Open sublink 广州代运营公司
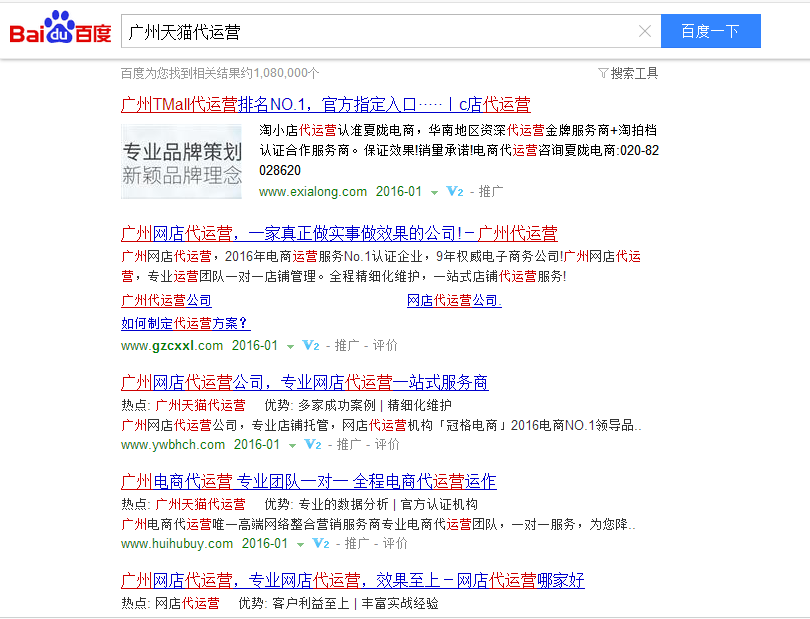The image size is (810, 619). point(166,300)
